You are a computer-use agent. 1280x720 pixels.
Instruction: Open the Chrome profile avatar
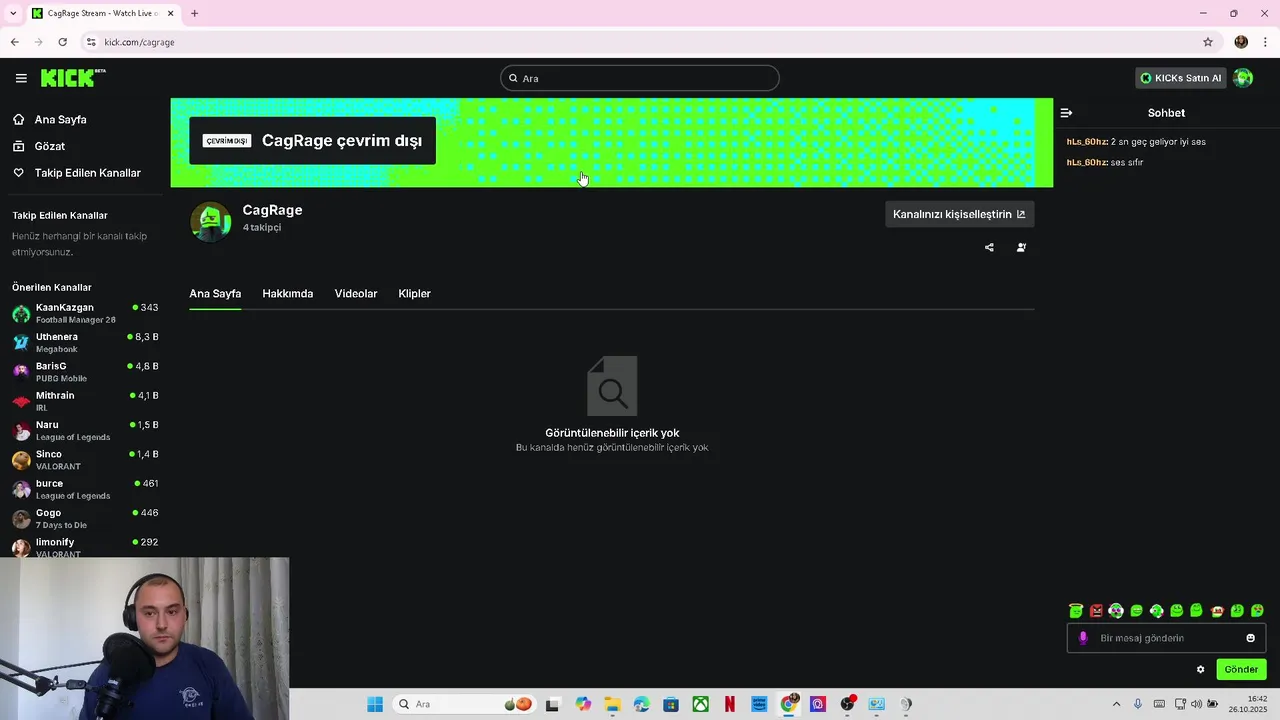1241,42
